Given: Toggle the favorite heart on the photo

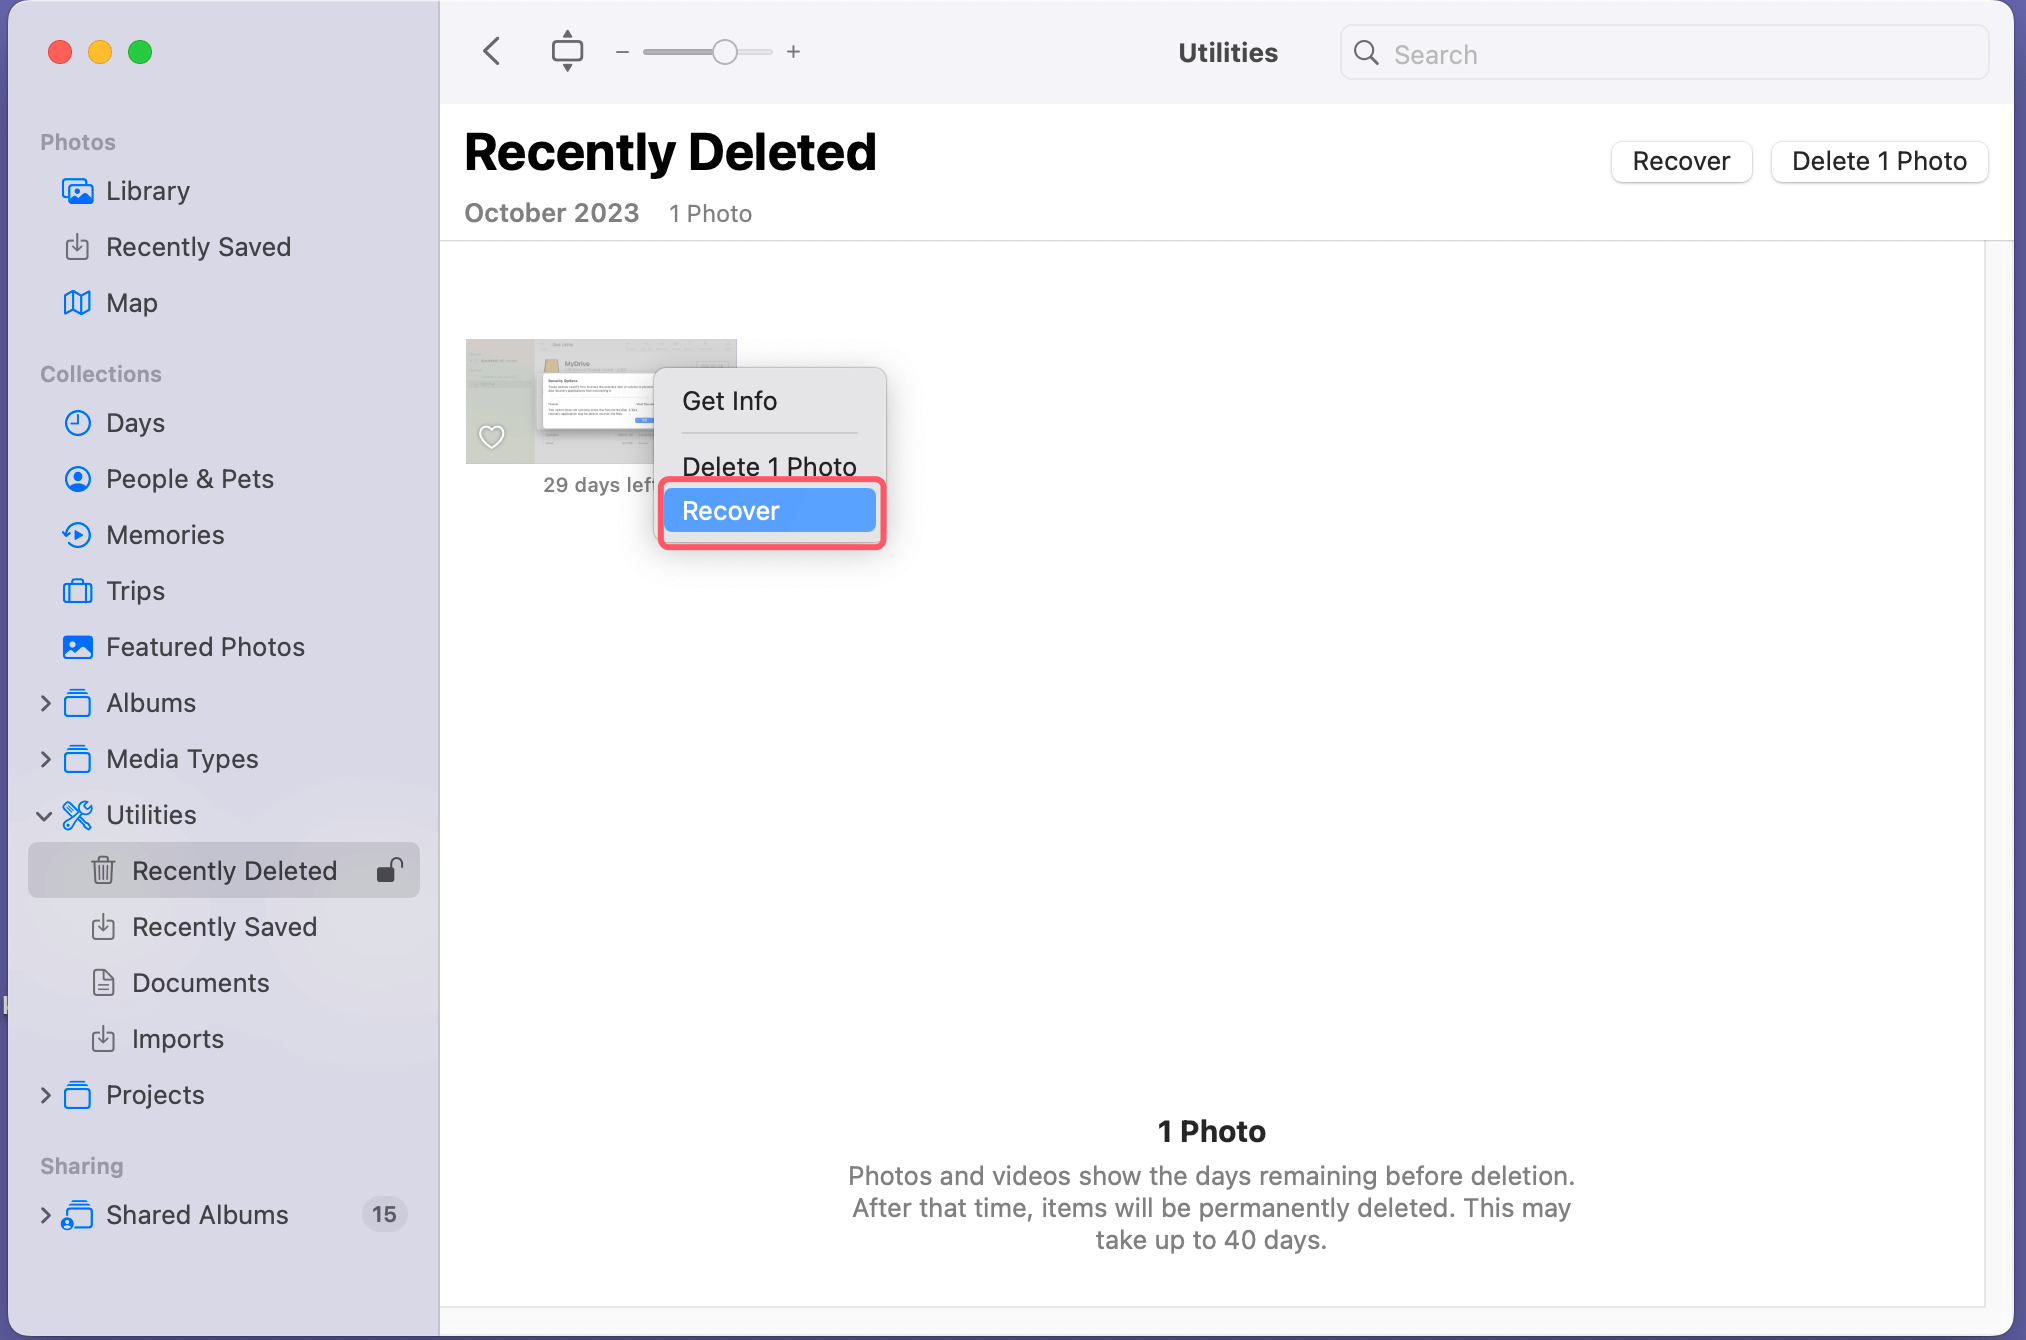Looking at the screenshot, I should click(x=492, y=437).
